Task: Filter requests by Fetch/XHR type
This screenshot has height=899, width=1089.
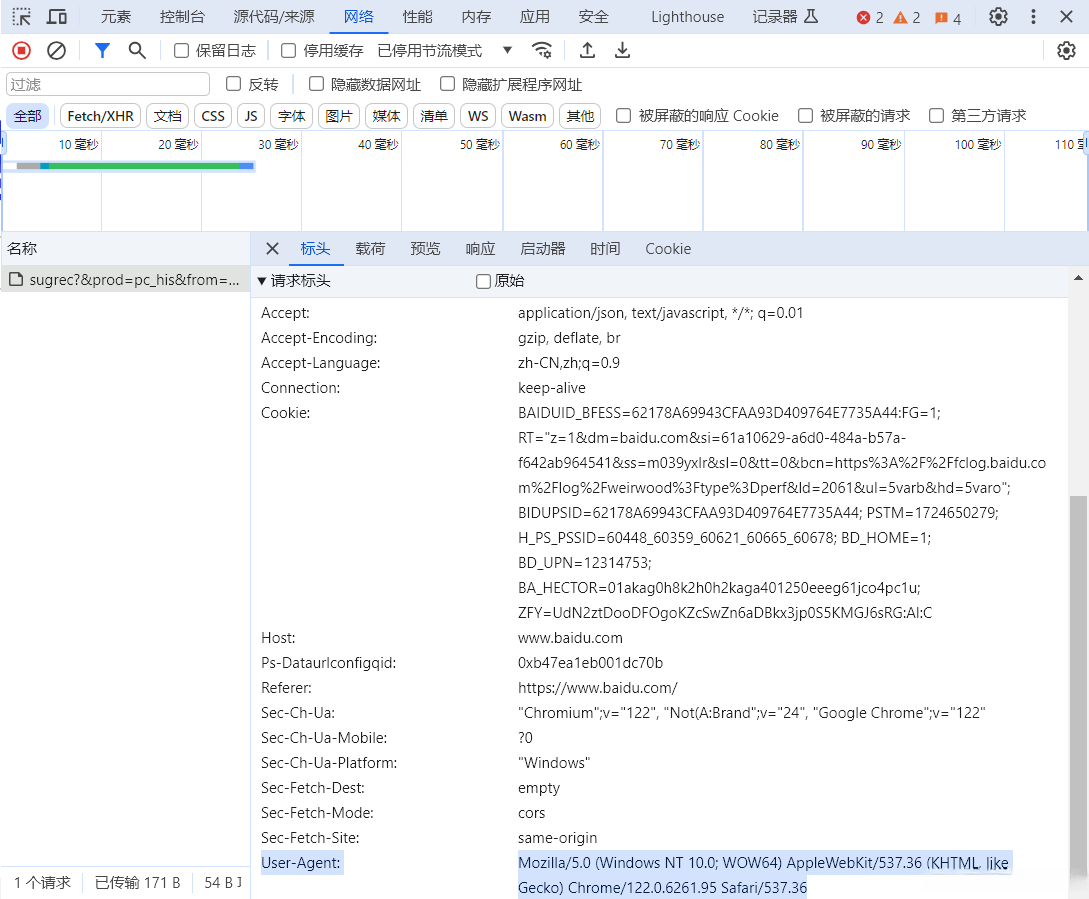Action: click(x=100, y=116)
